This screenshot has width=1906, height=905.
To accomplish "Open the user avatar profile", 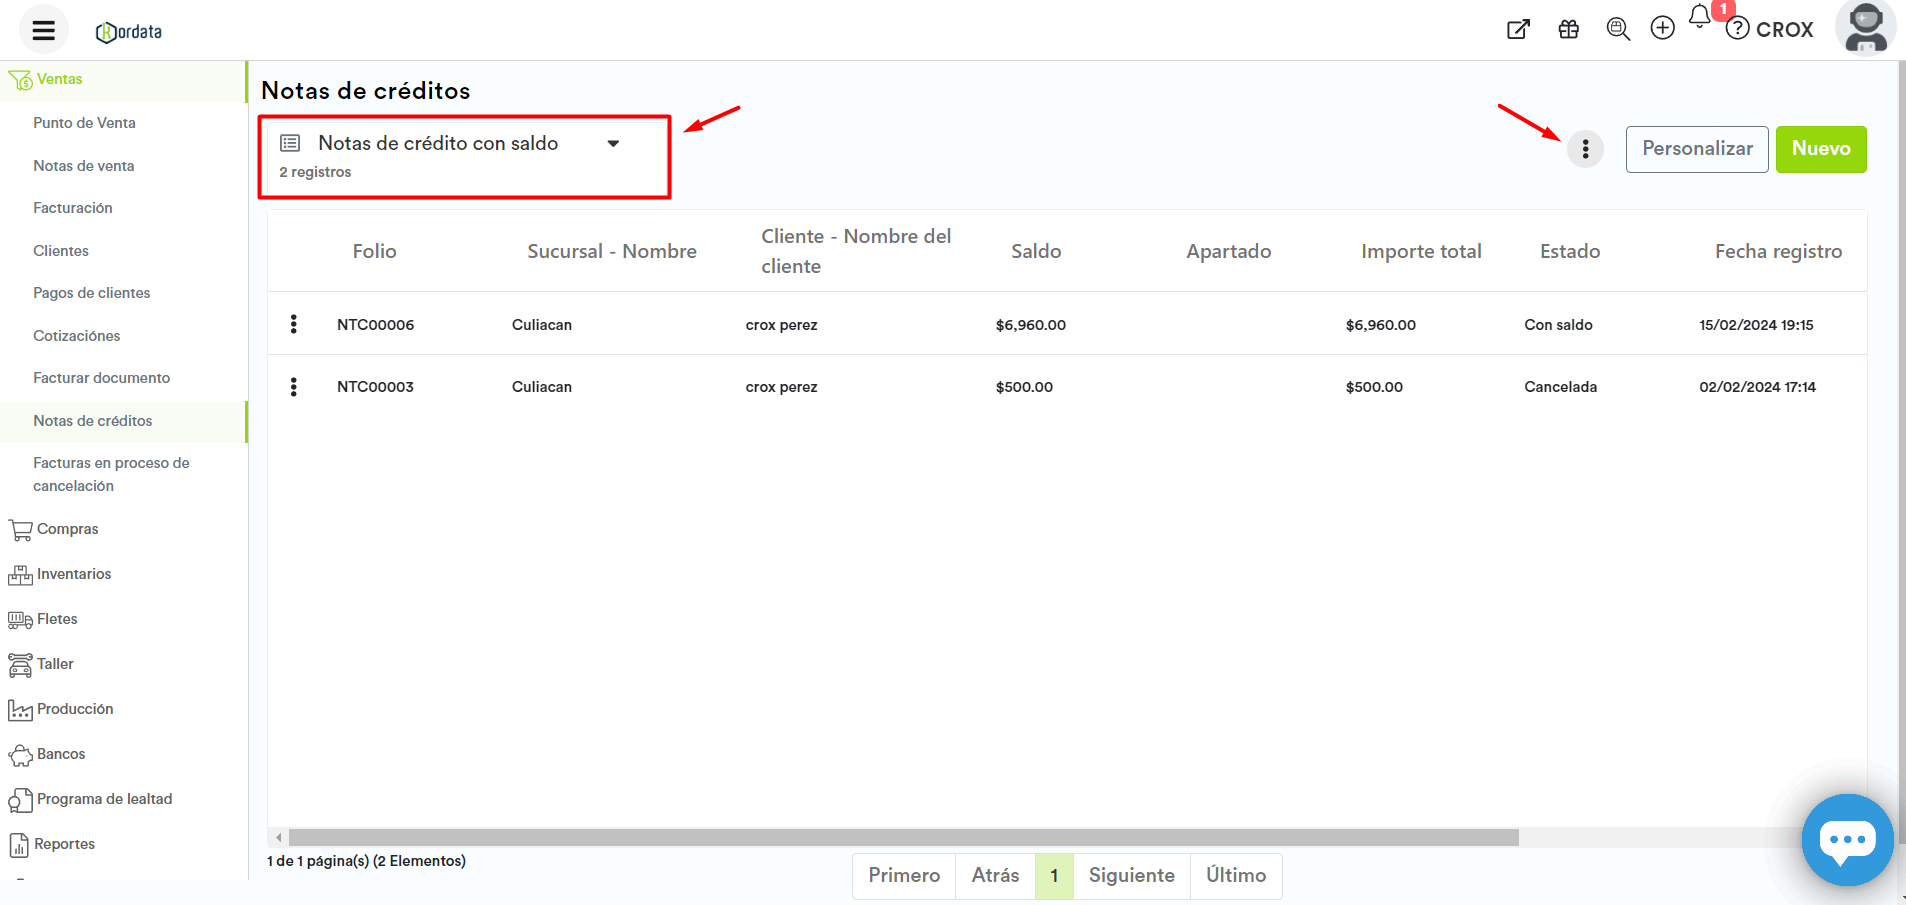I will 1865,28.
